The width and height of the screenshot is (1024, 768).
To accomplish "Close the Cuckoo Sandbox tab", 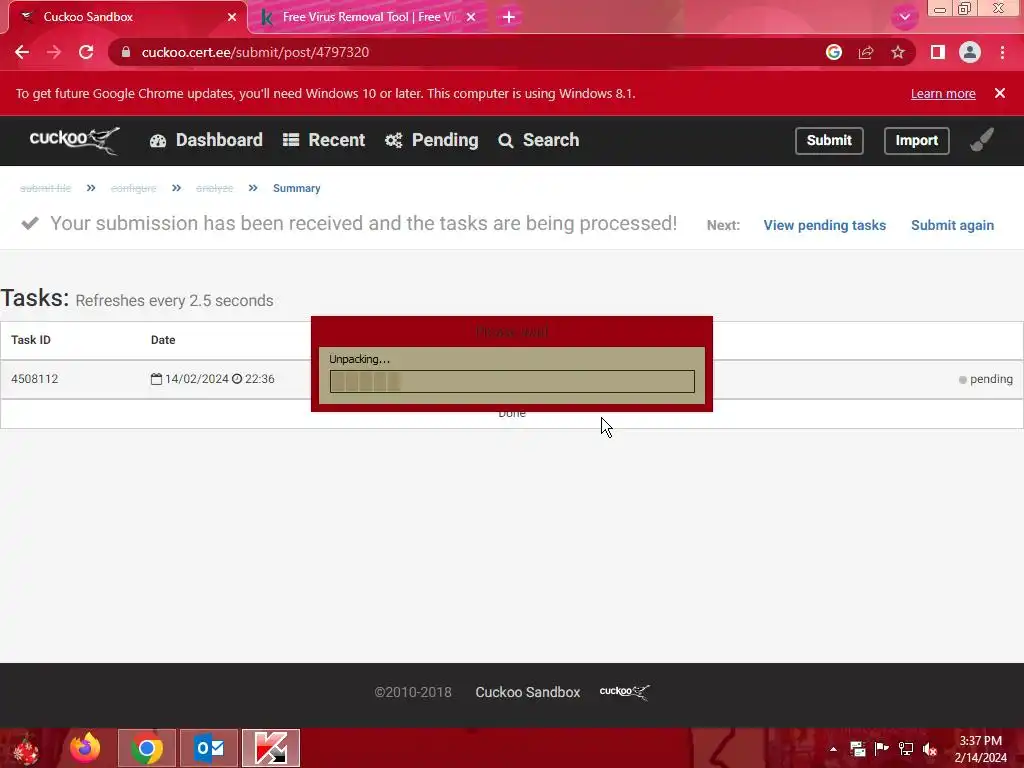I will click(x=232, y=17).
